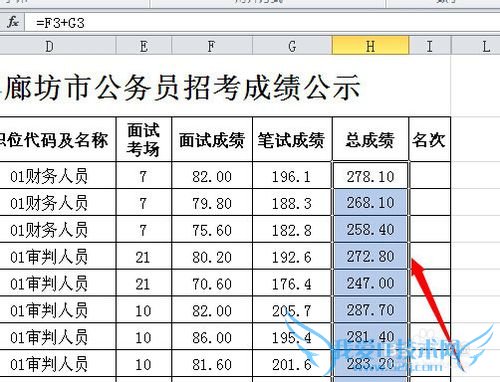Click interview score cell 80.20
The image size is (500, 382).
pos(212,256)
